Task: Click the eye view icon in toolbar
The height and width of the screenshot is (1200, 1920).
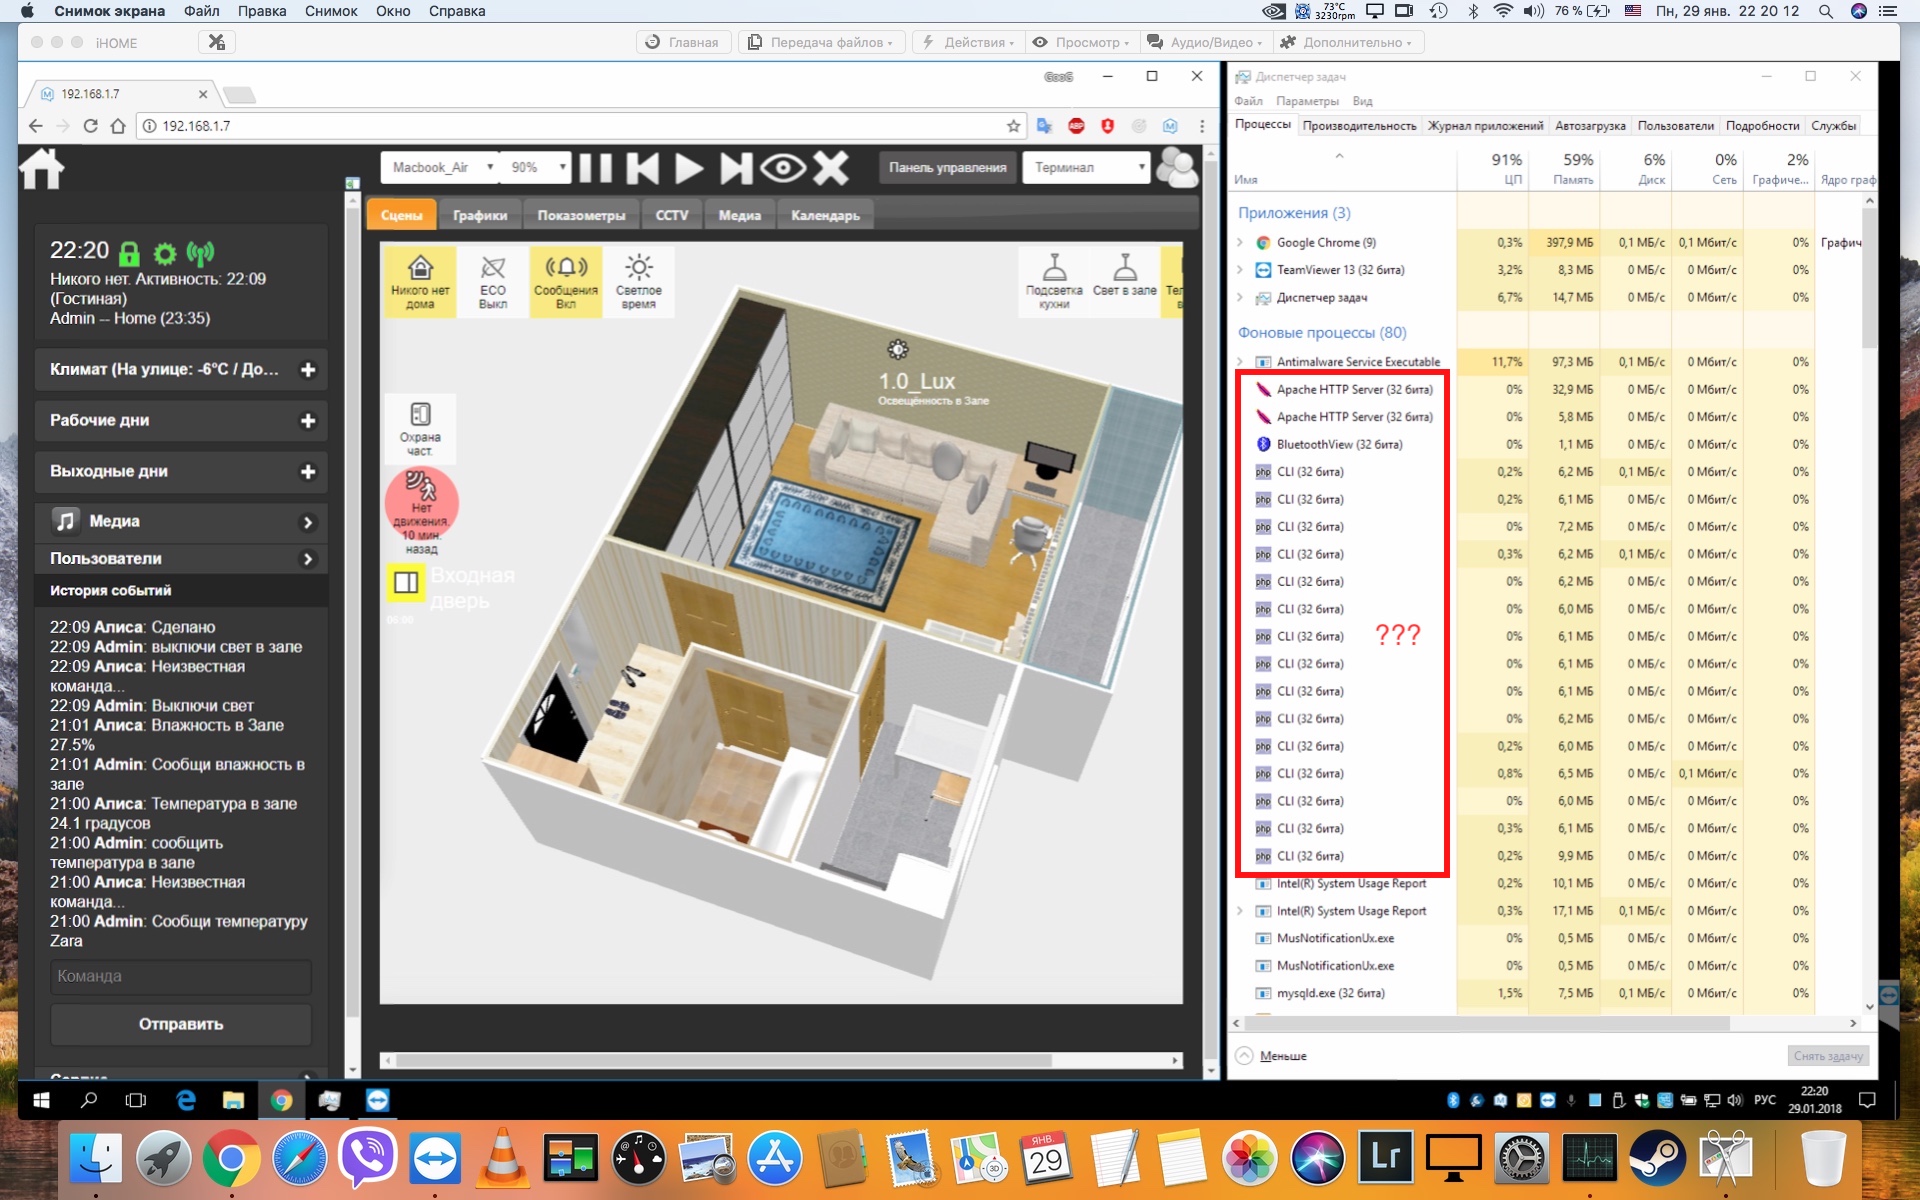Action: [x=782, y=168]
